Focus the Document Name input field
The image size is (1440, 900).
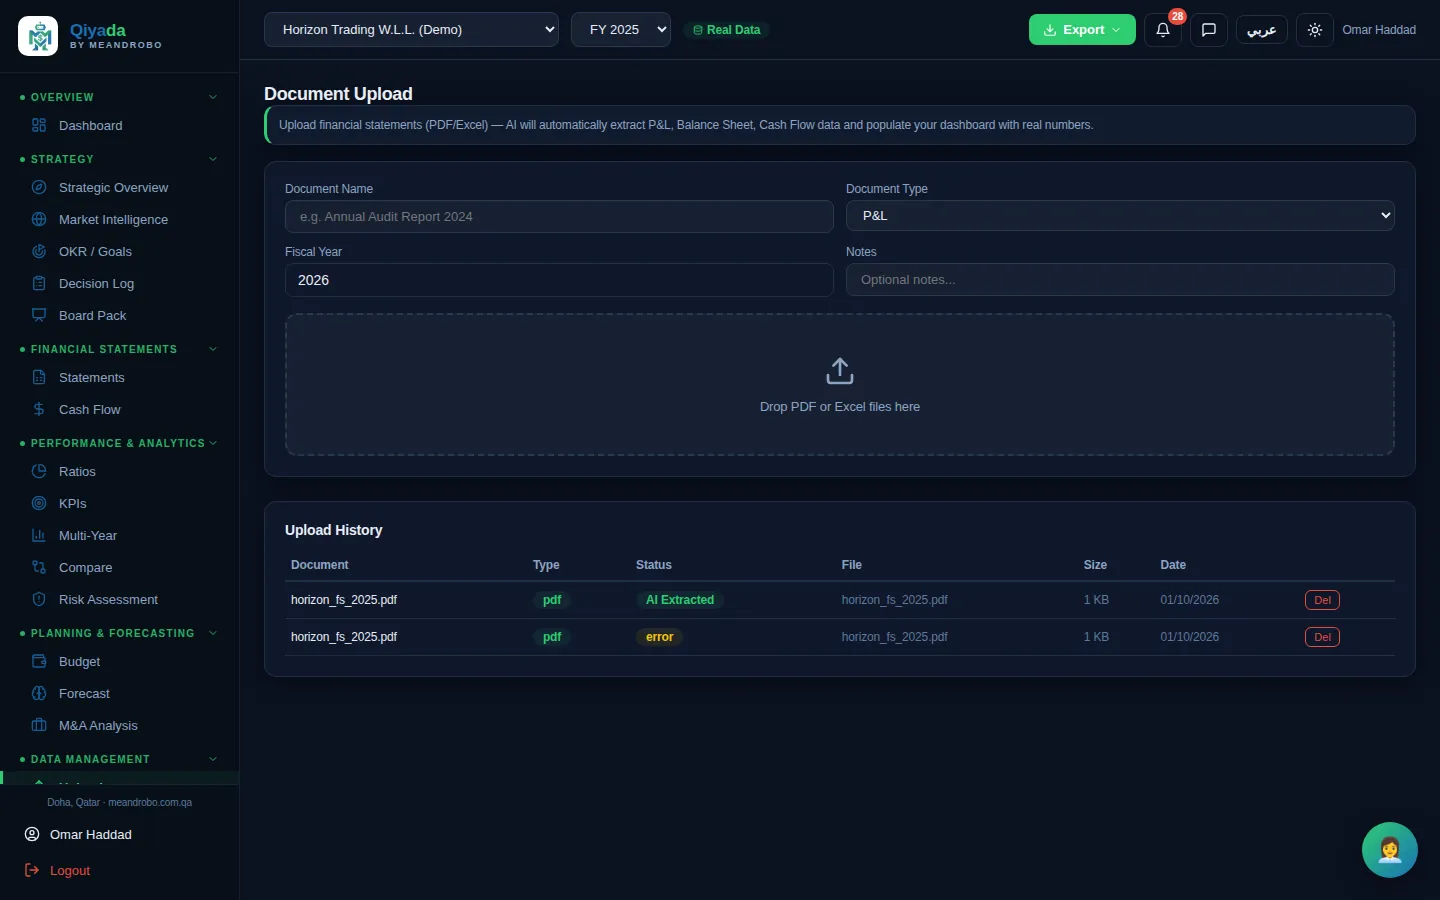coord(559,216)
